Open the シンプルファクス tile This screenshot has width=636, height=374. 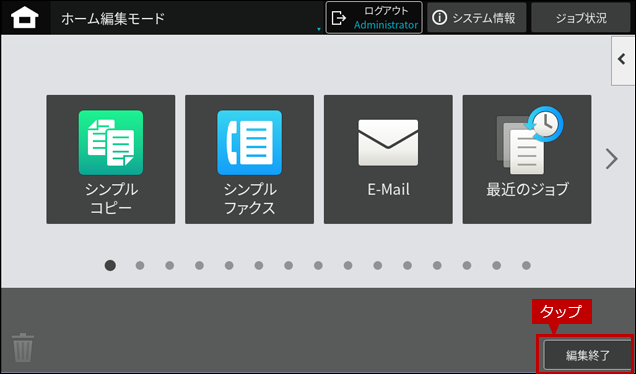coord(249,159)
